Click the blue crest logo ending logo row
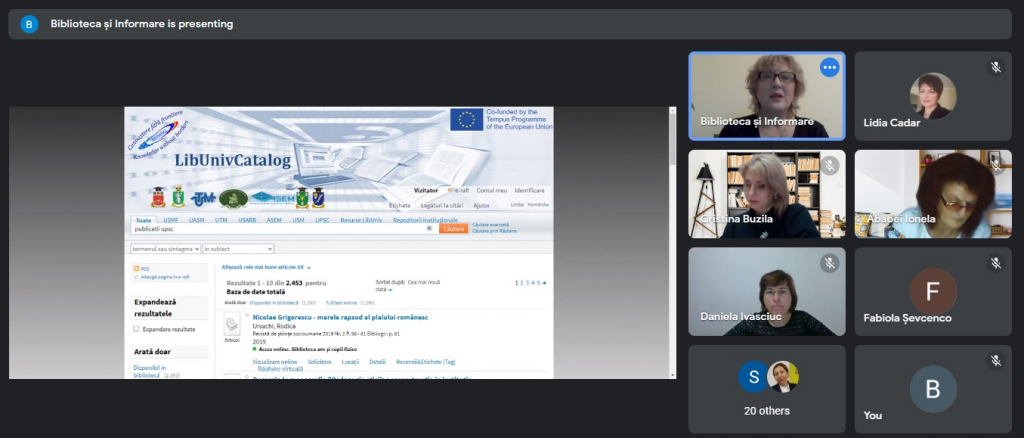 pos(318,198)
